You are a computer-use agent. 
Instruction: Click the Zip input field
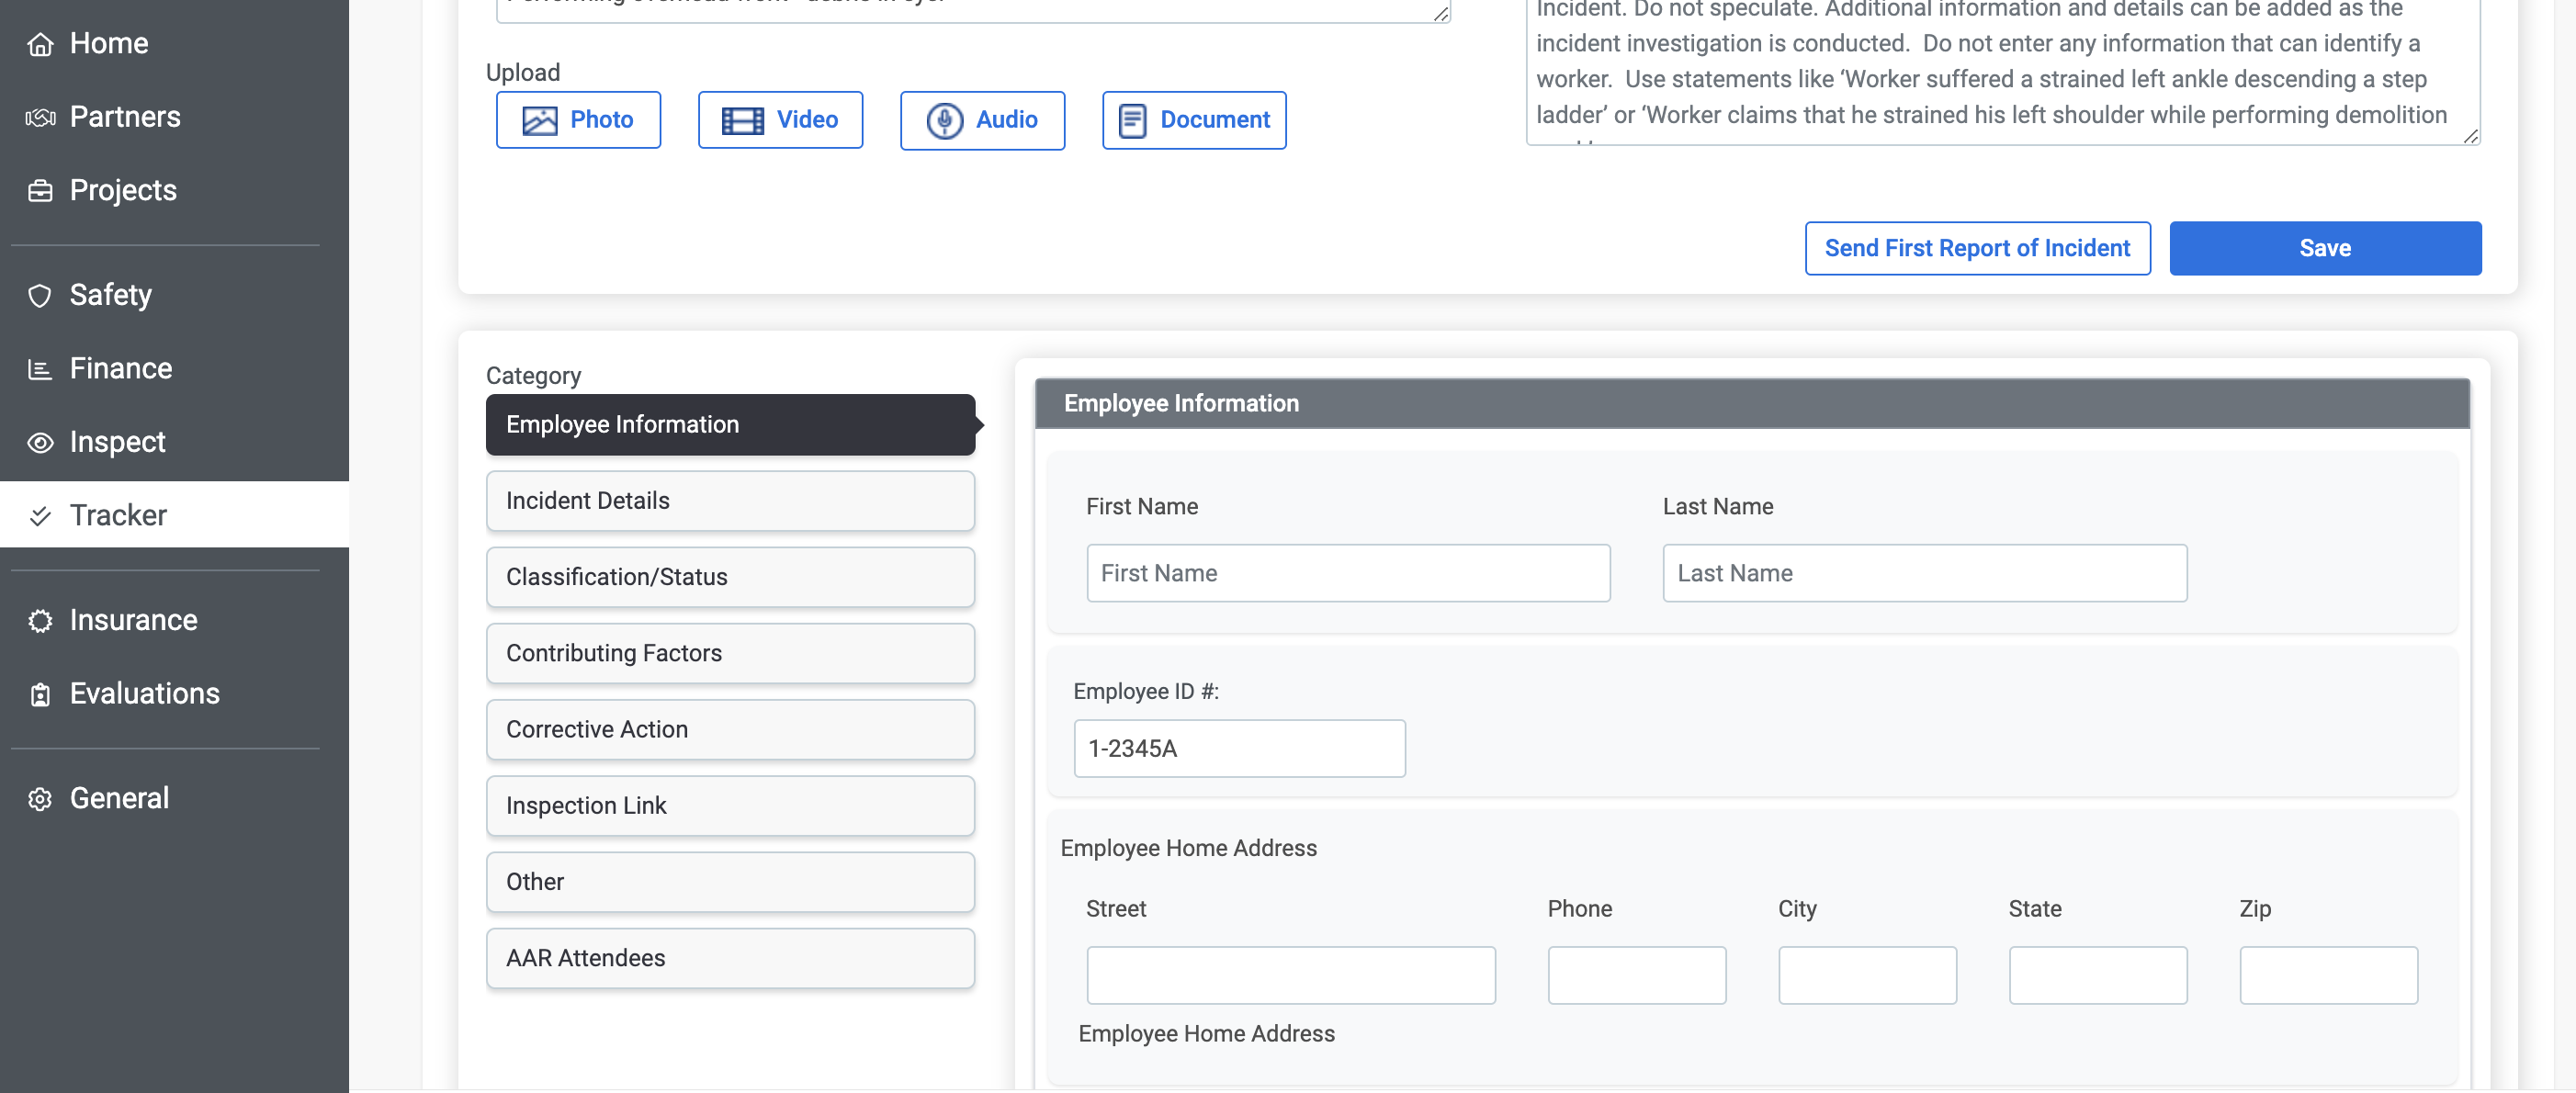point(2328,975)
